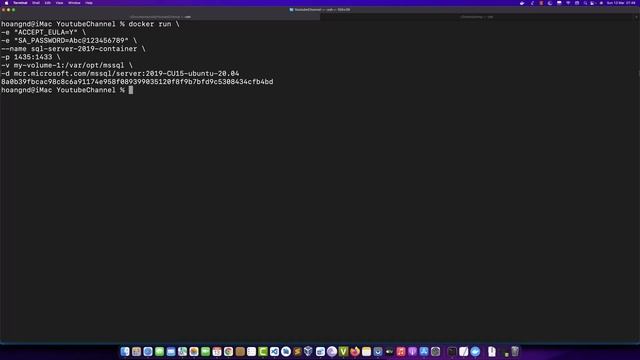Switch to the second terminal tab
Image resolution: width=640 pixels, height=360 pixels.
click(x=477, y=17)
